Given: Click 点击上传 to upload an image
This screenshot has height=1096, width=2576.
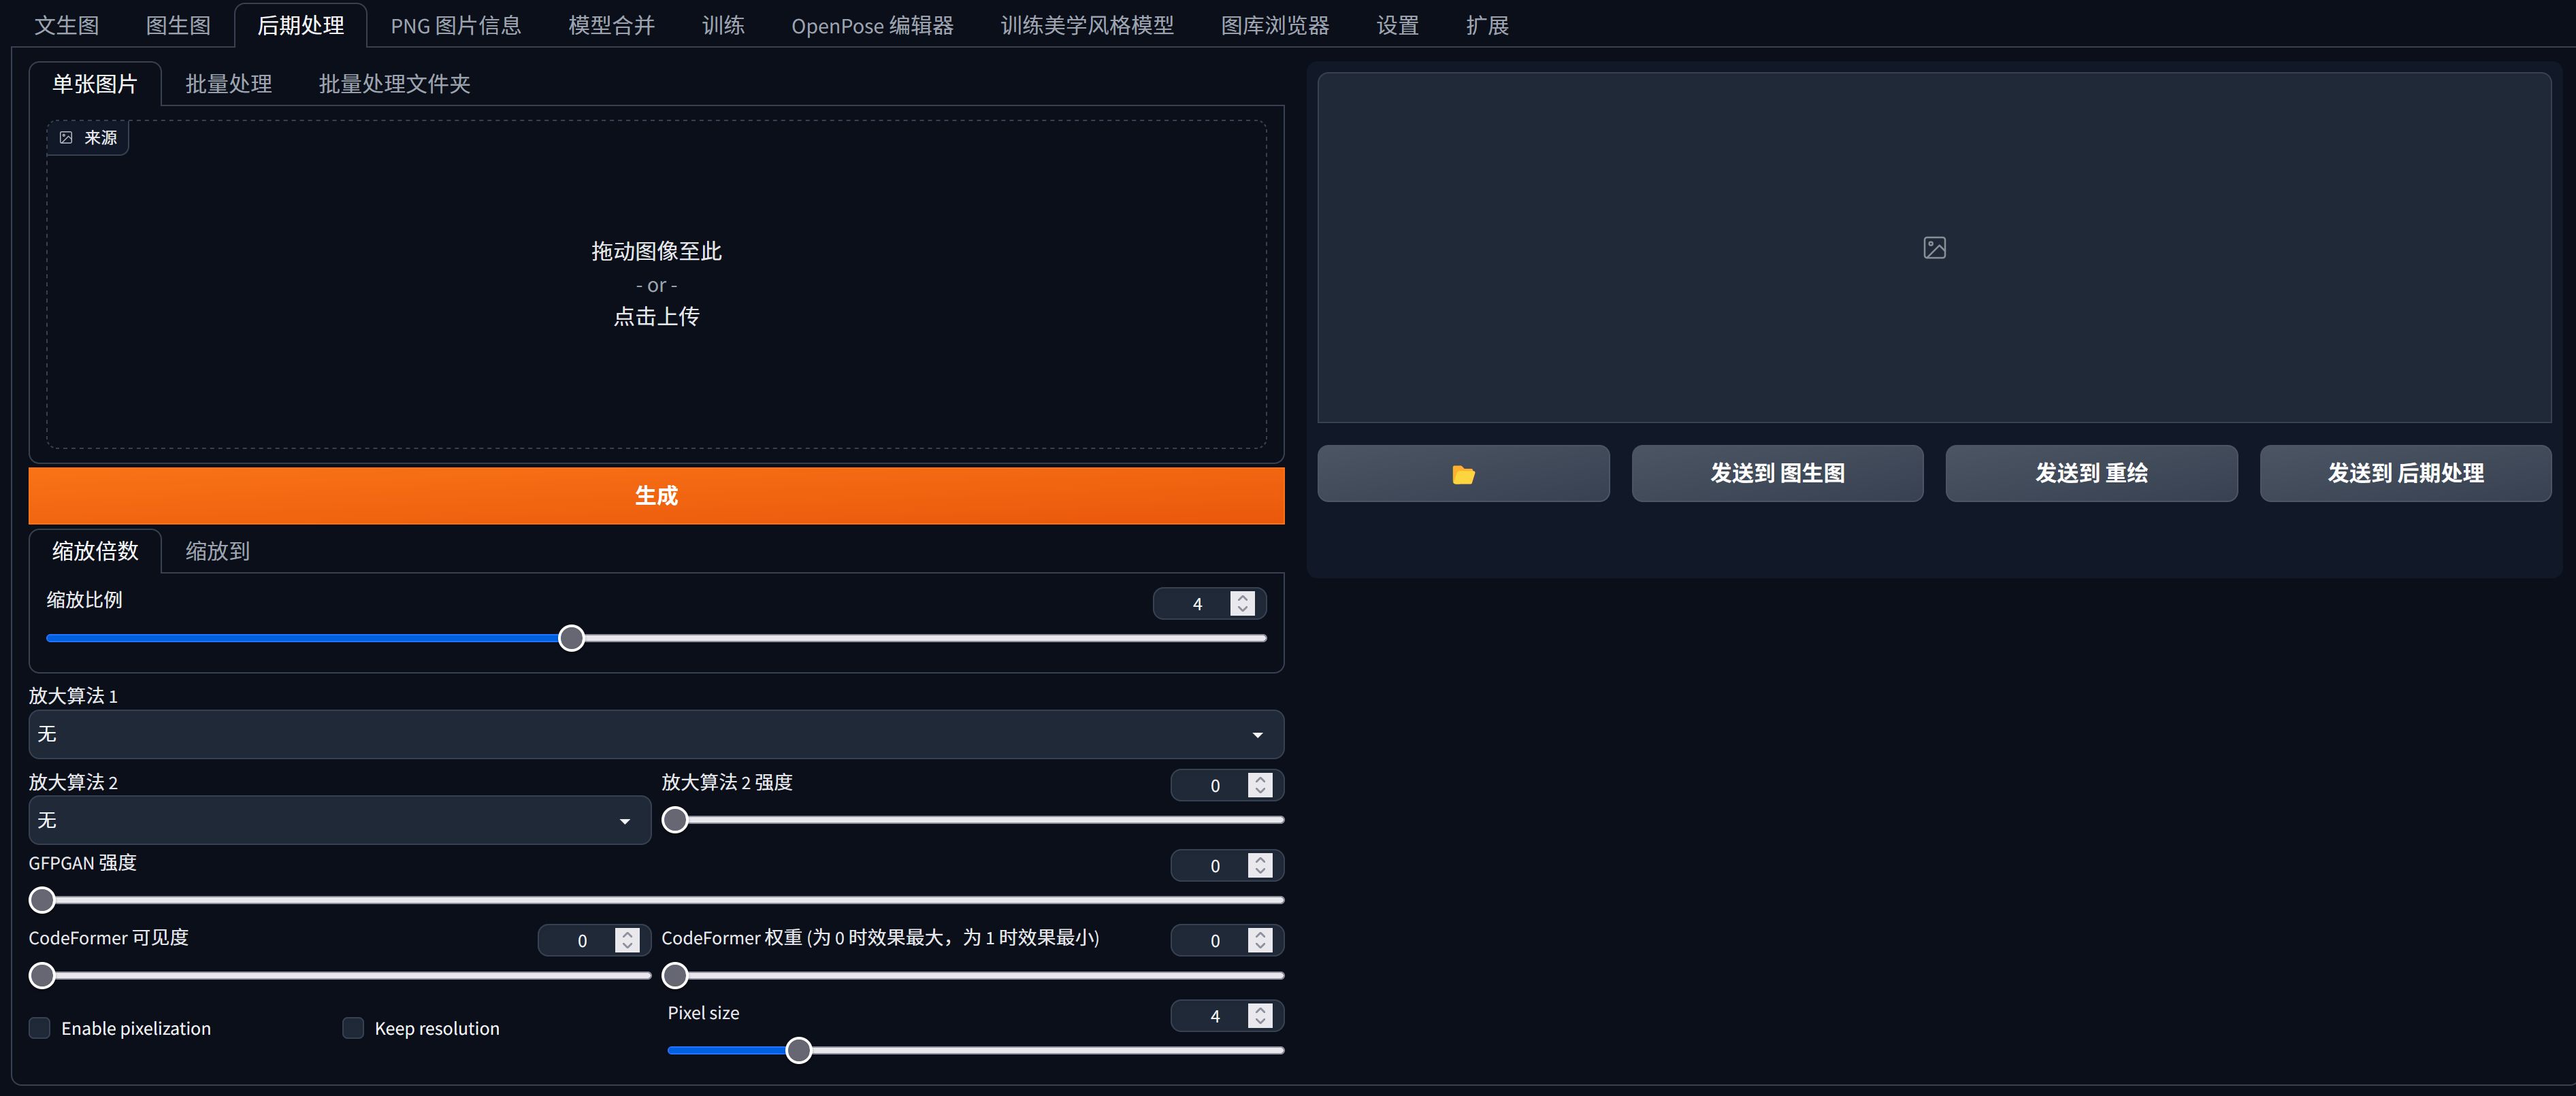Looking at the screenshot, I should tap(656, 317).
